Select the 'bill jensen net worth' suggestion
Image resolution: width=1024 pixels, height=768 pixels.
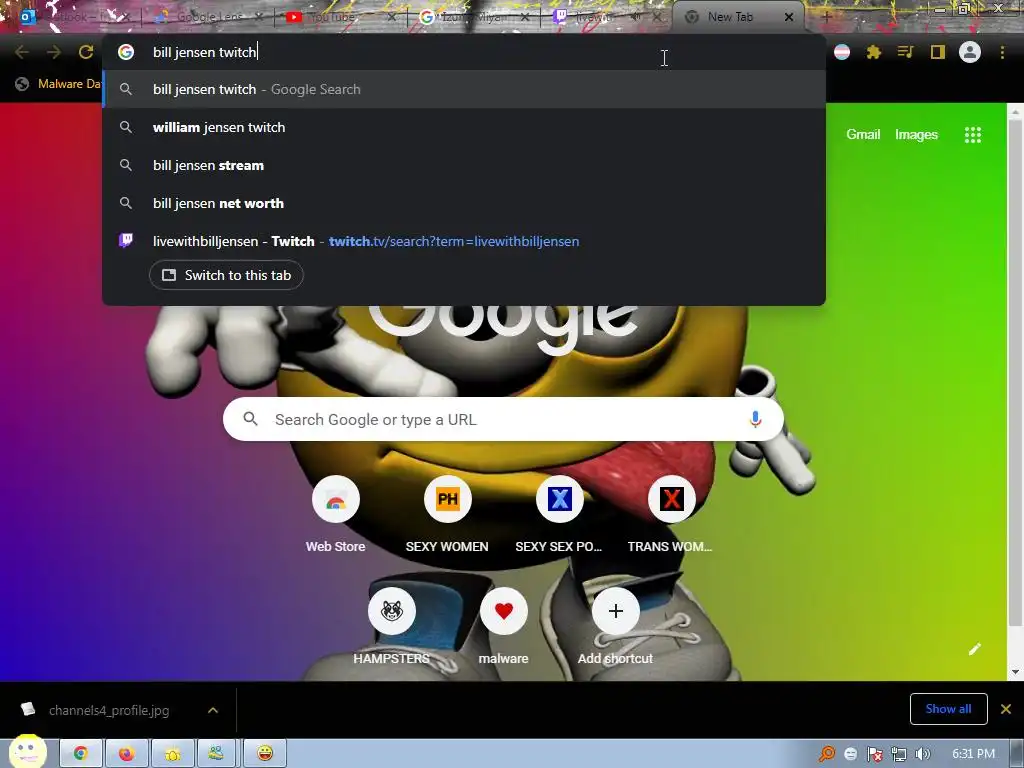[464, 203]
